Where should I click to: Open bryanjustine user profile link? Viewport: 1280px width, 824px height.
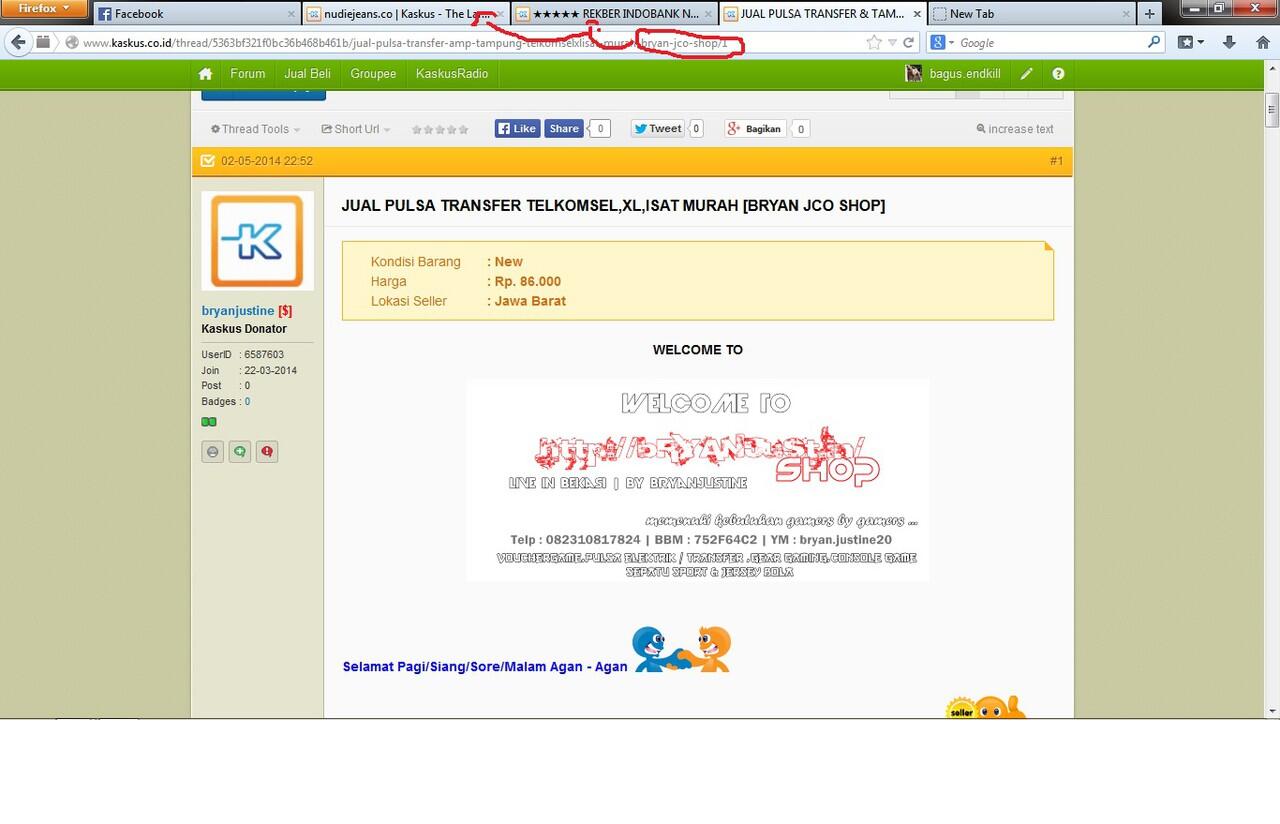(238, 311)
